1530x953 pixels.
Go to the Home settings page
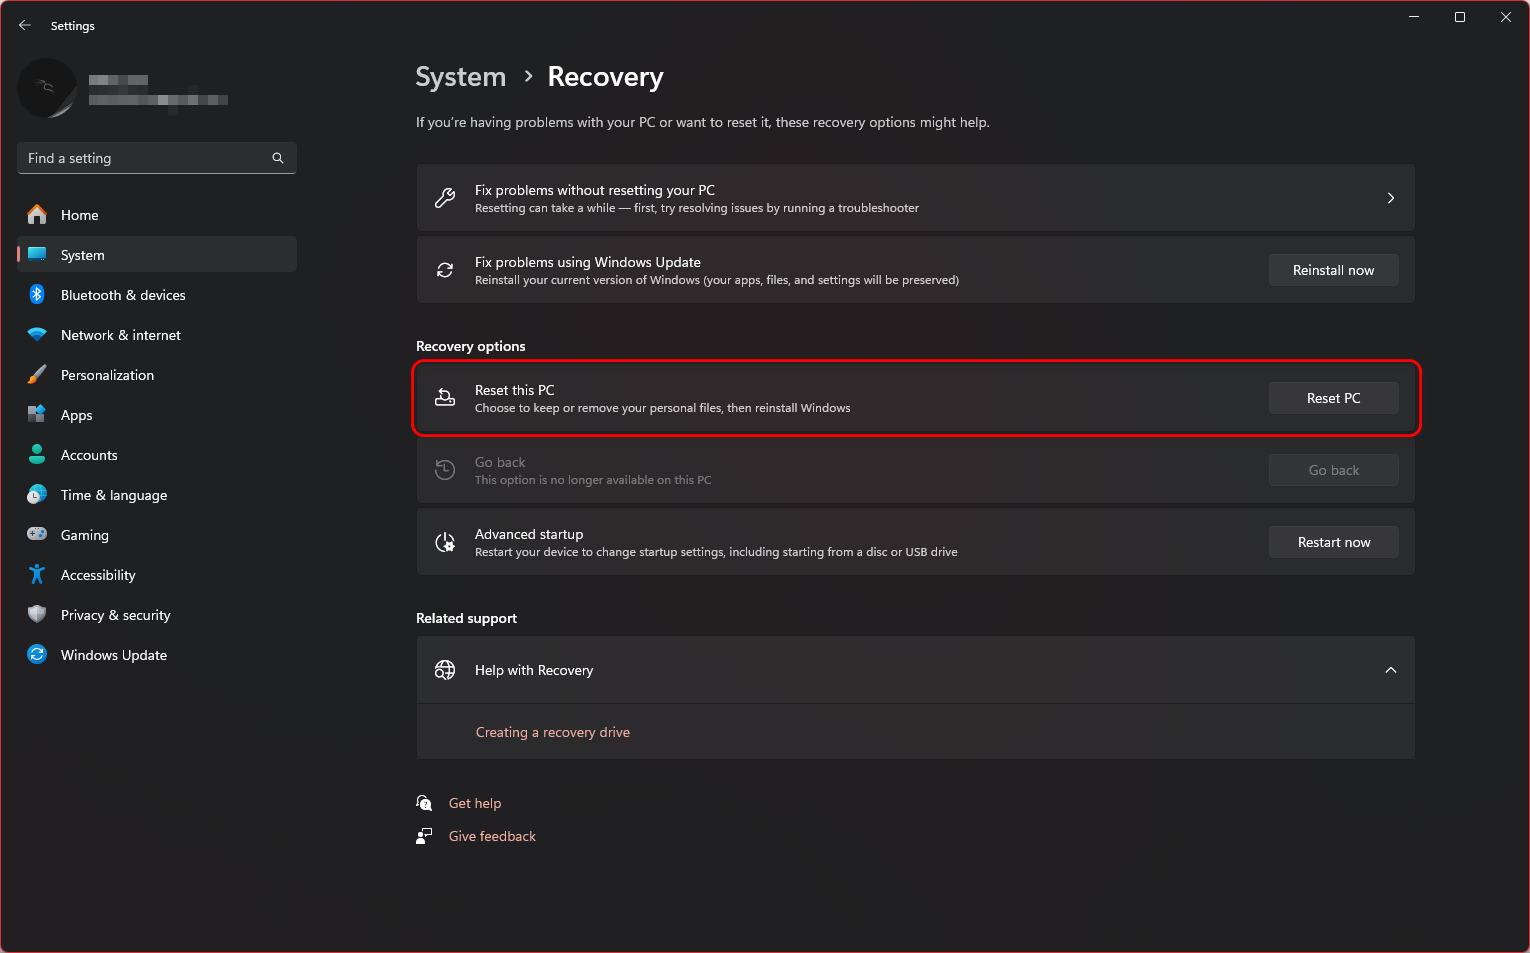pyautogui.click(x=79, y=215)
